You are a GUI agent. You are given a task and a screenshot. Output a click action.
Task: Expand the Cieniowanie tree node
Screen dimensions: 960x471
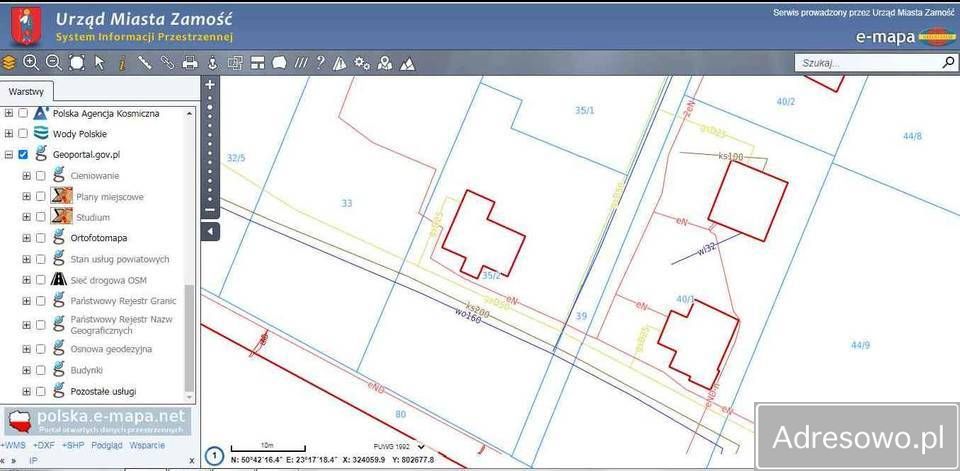tap(26, 176)
